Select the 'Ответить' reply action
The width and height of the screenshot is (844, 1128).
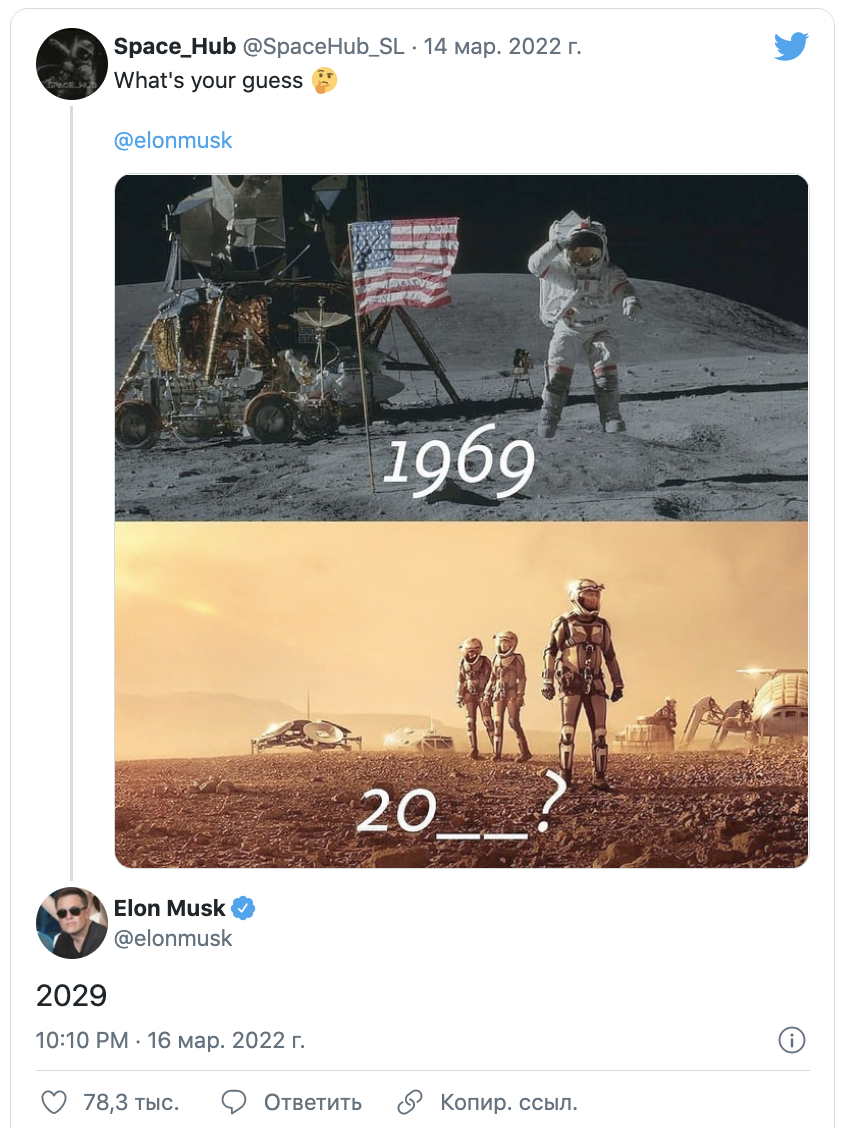pos(310,1102)
